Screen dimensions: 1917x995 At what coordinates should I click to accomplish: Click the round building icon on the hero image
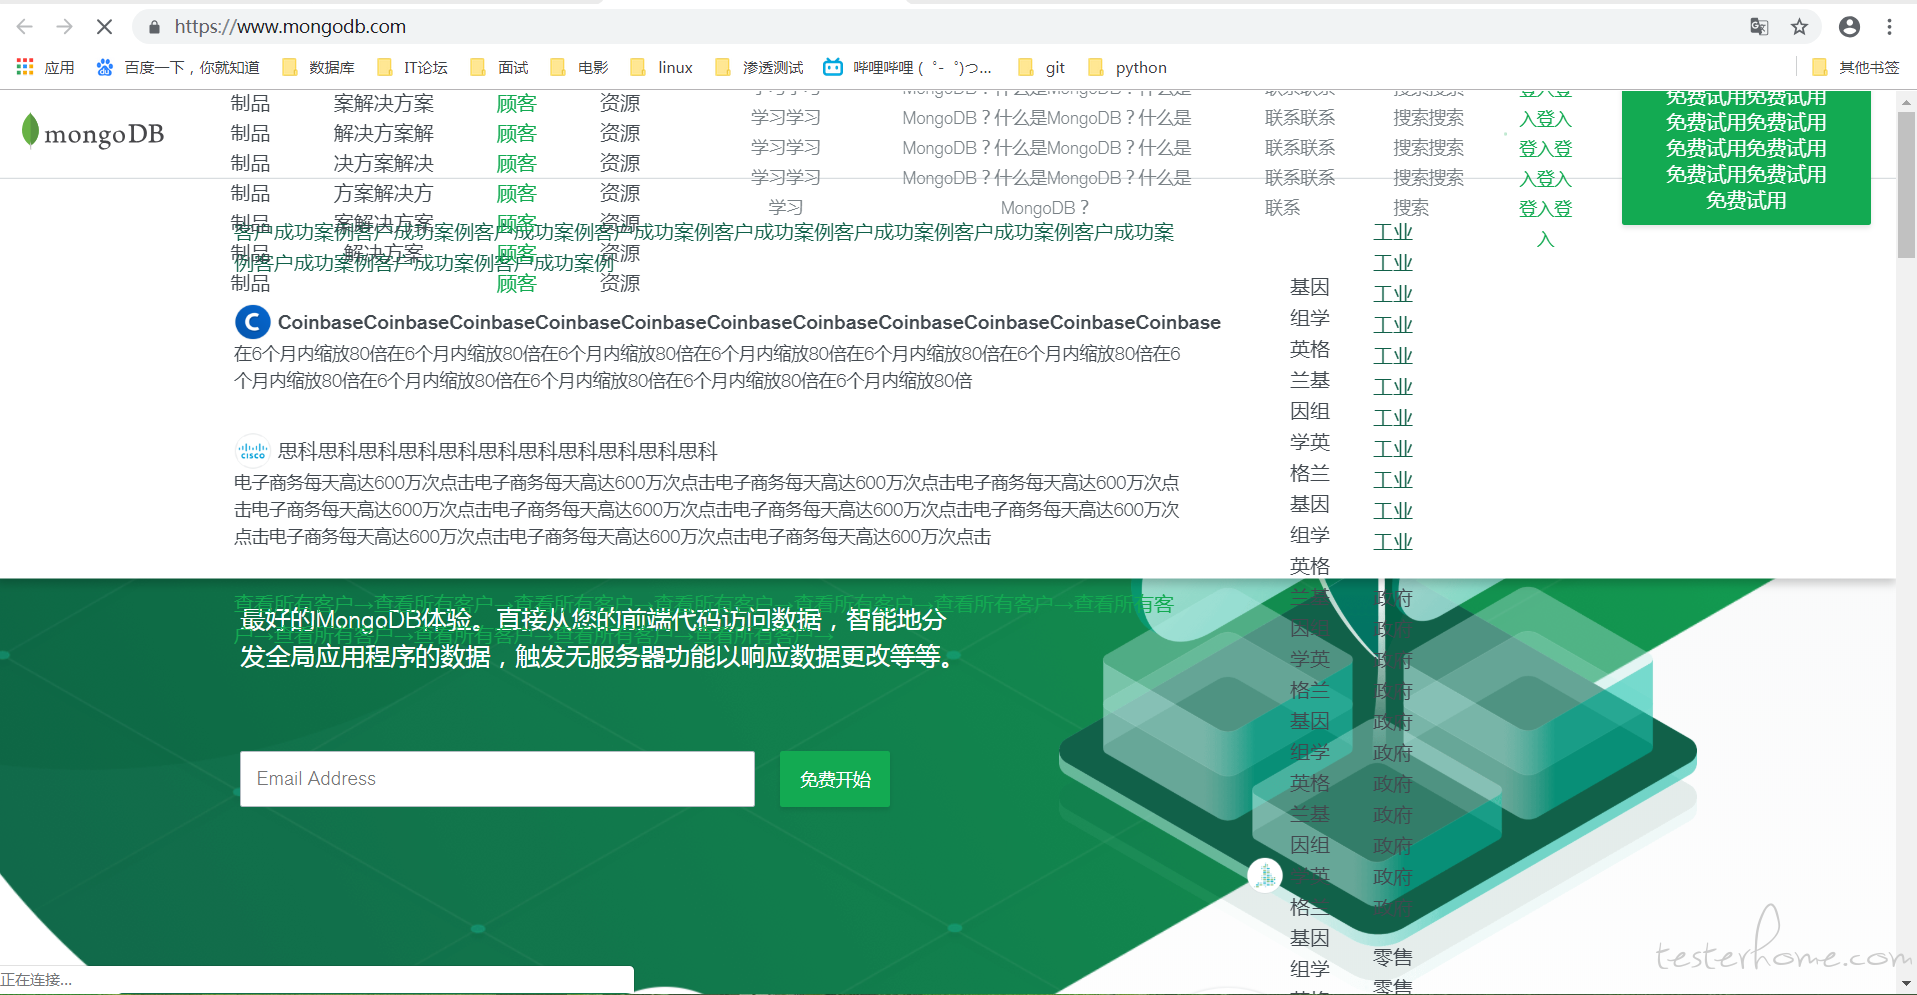coord(1265,876)
